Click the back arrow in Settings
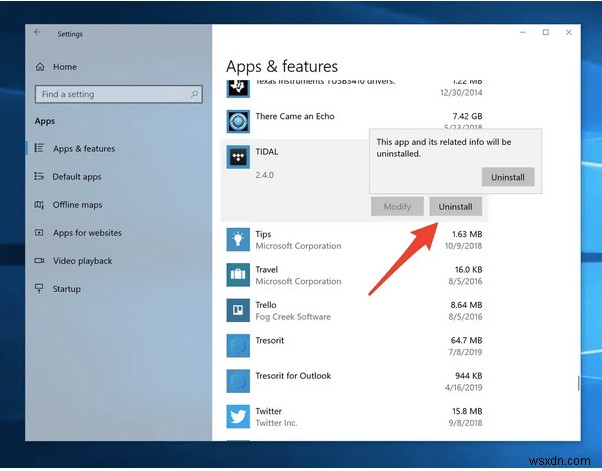Image resolution: width=602 pixels, height=471 pixels. tap(37, 33)
